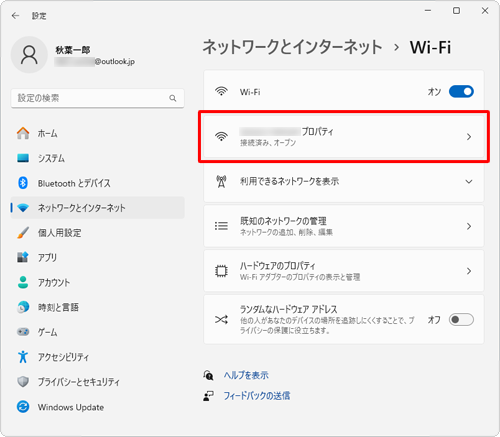
Task: Click the Apps icon in sidebar
Action: [x=23, y=257]
